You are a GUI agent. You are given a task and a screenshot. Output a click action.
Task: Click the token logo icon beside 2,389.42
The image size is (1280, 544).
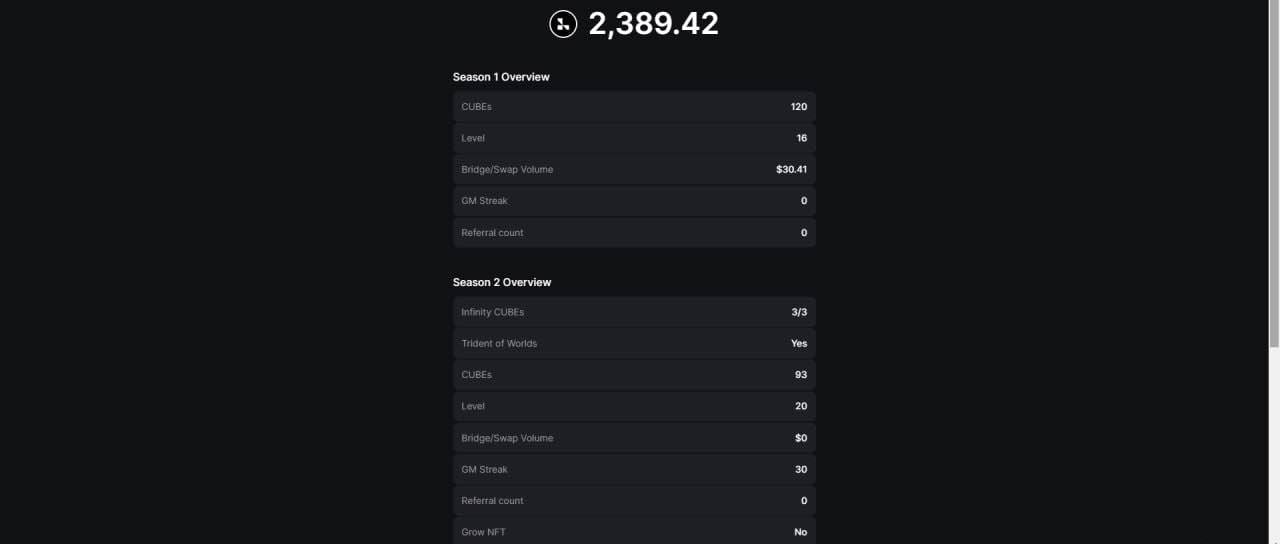pos(563,24)
